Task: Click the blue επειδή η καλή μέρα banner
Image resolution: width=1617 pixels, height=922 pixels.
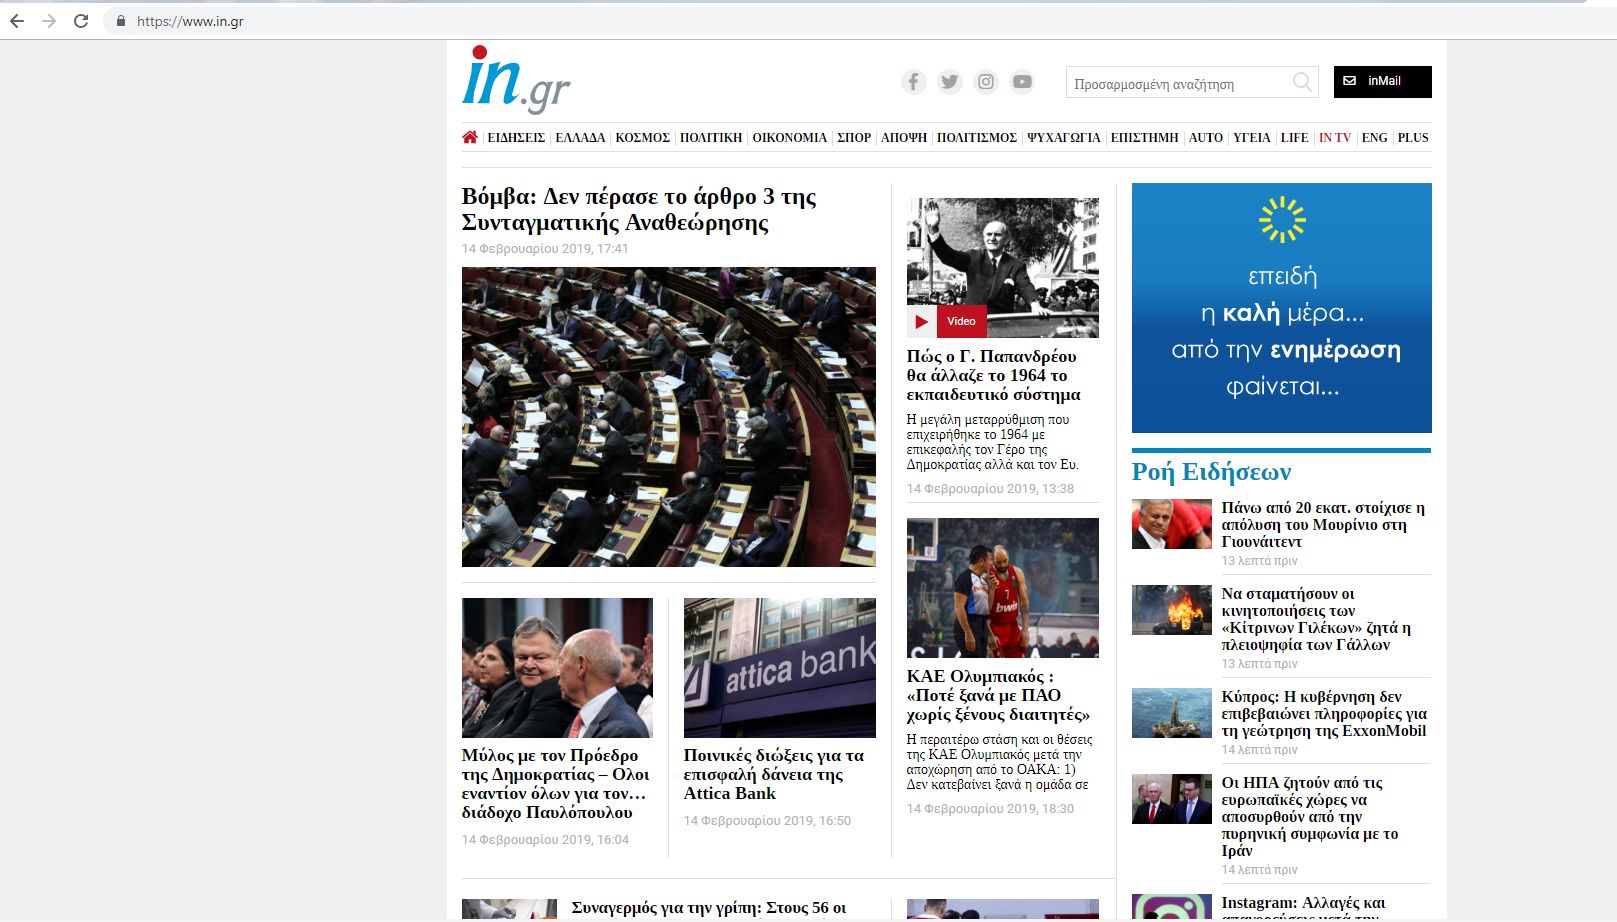Action: [x=1282, y=308]
